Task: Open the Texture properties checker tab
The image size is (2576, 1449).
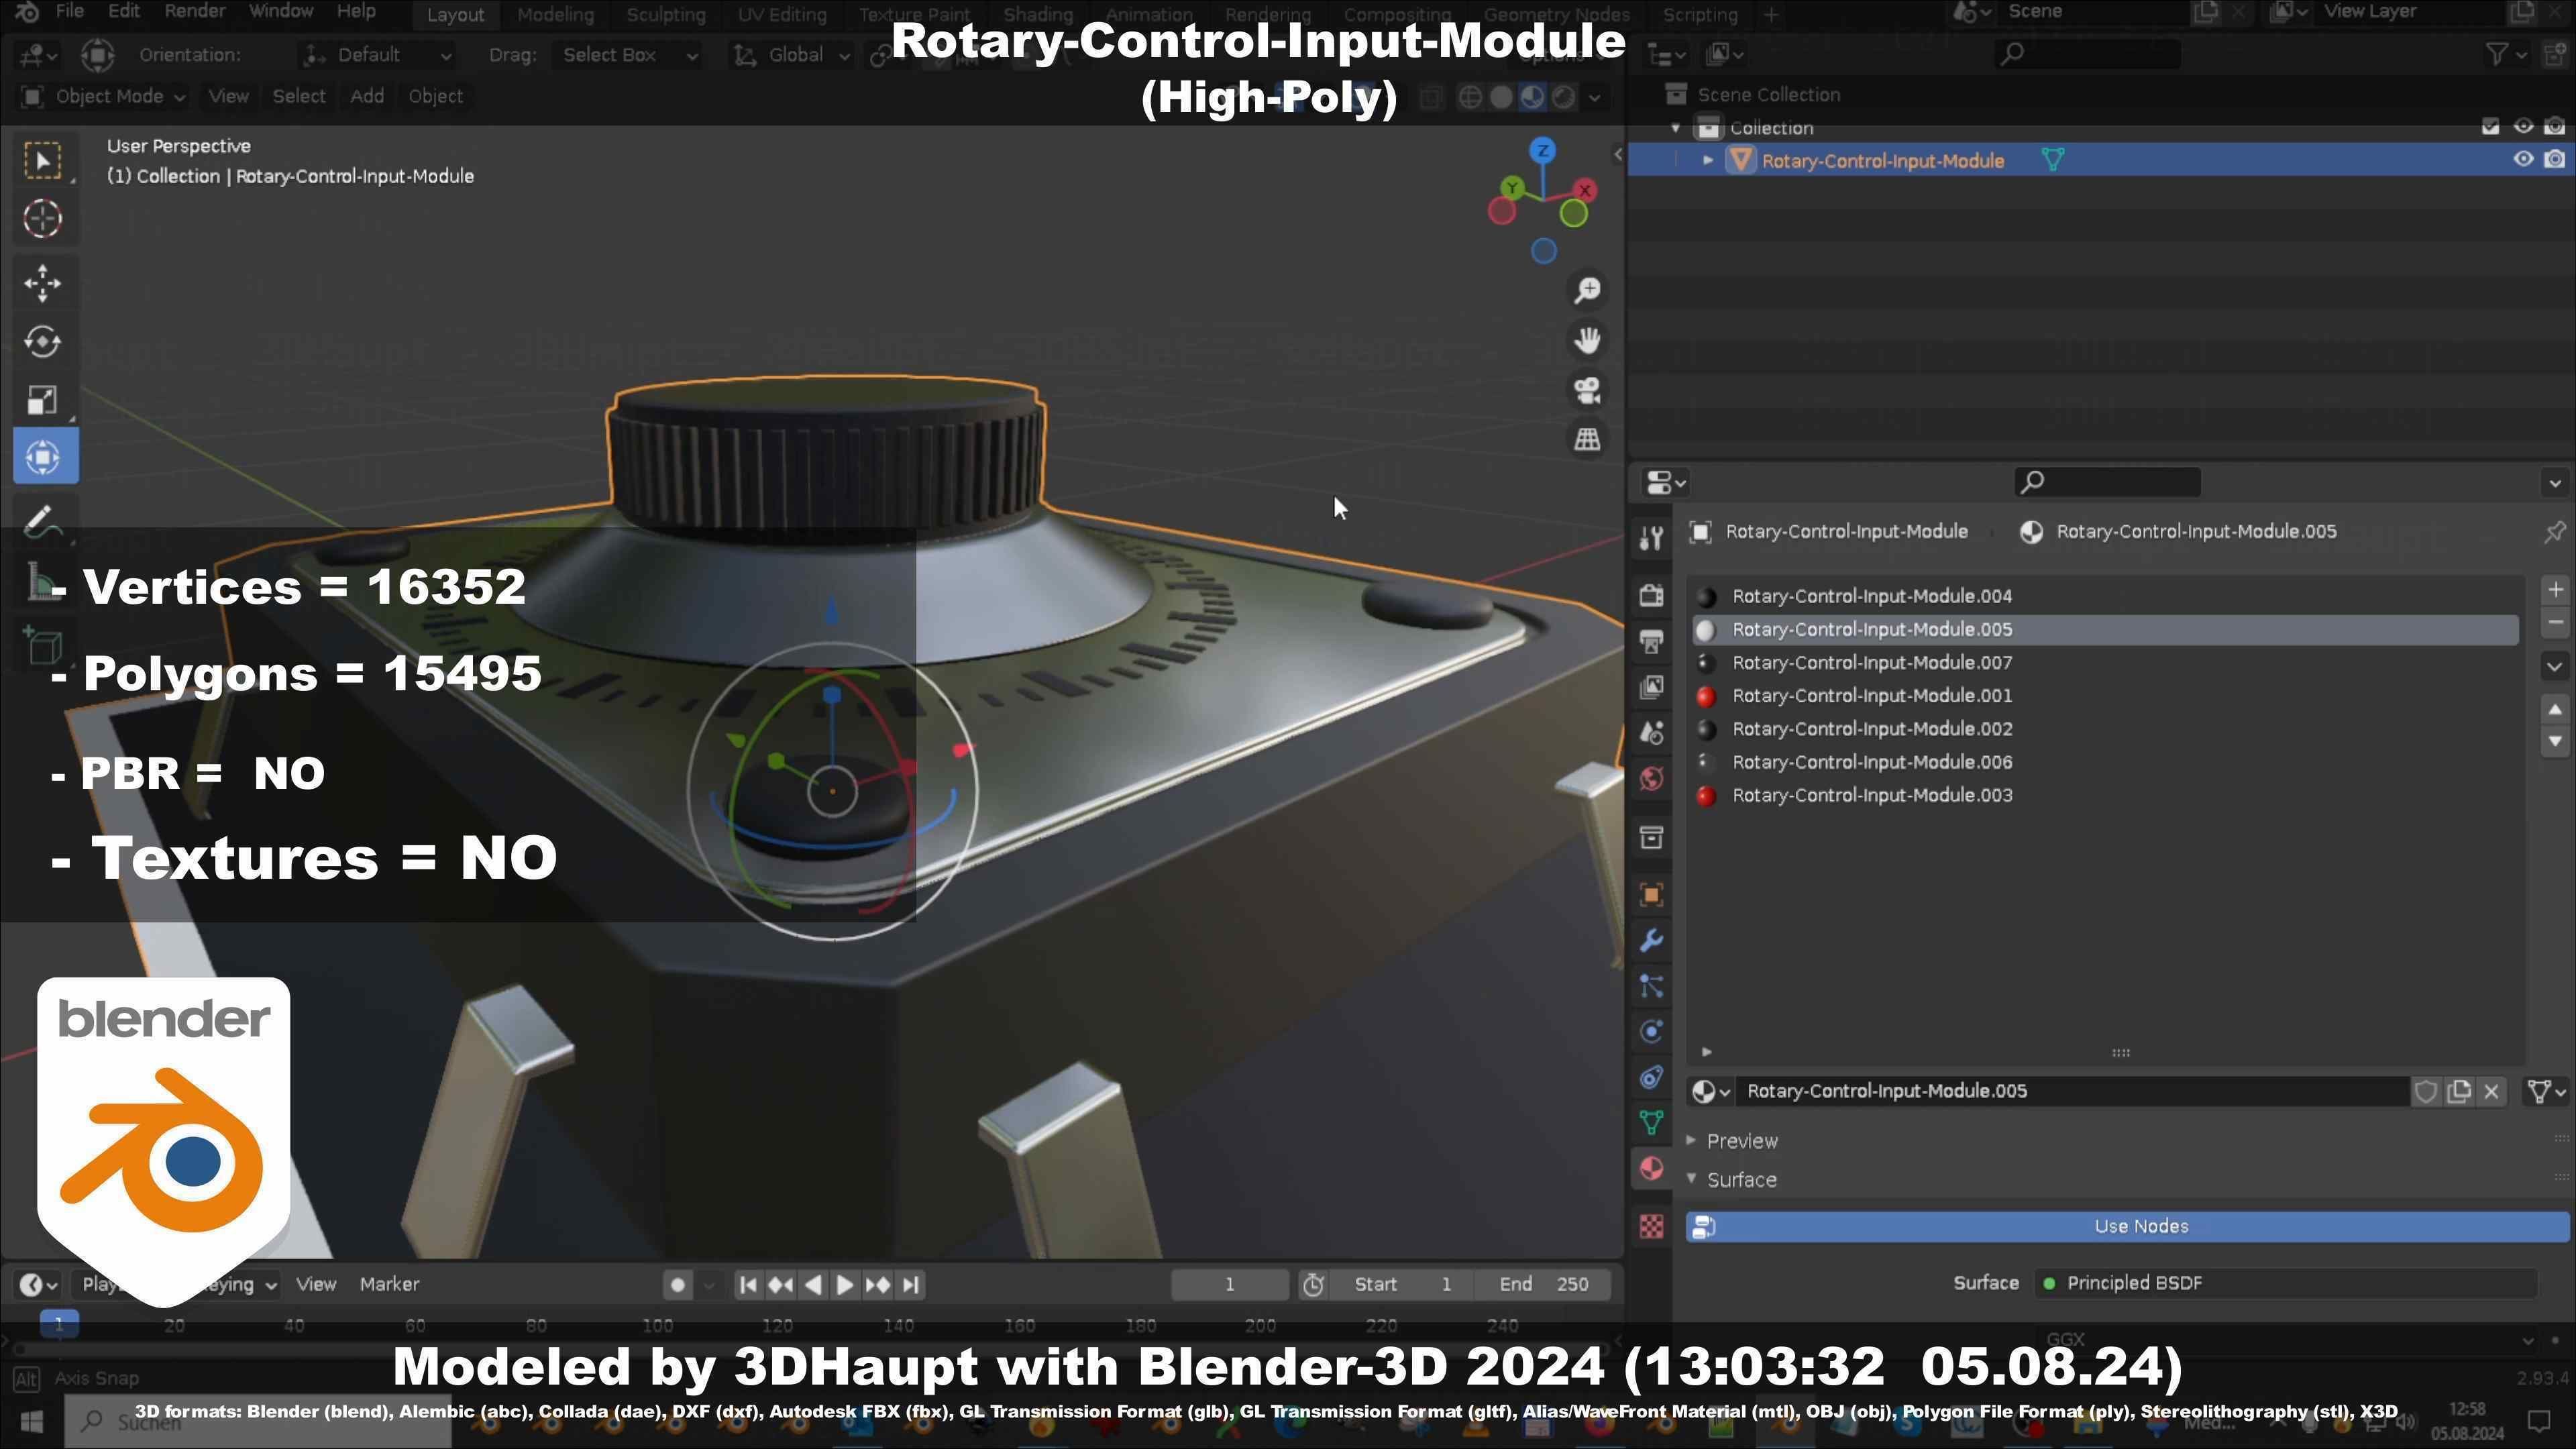Action: [1652, 1226]
